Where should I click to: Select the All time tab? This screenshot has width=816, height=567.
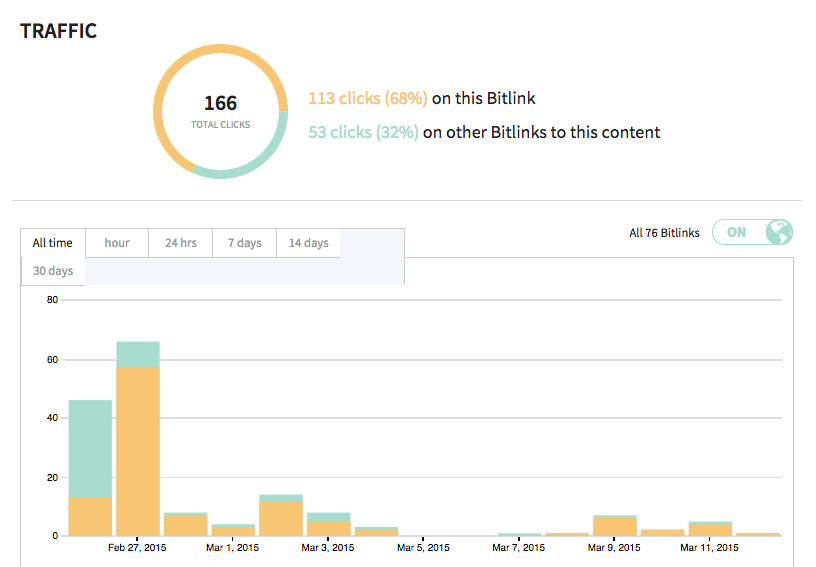tap(53, 243)
